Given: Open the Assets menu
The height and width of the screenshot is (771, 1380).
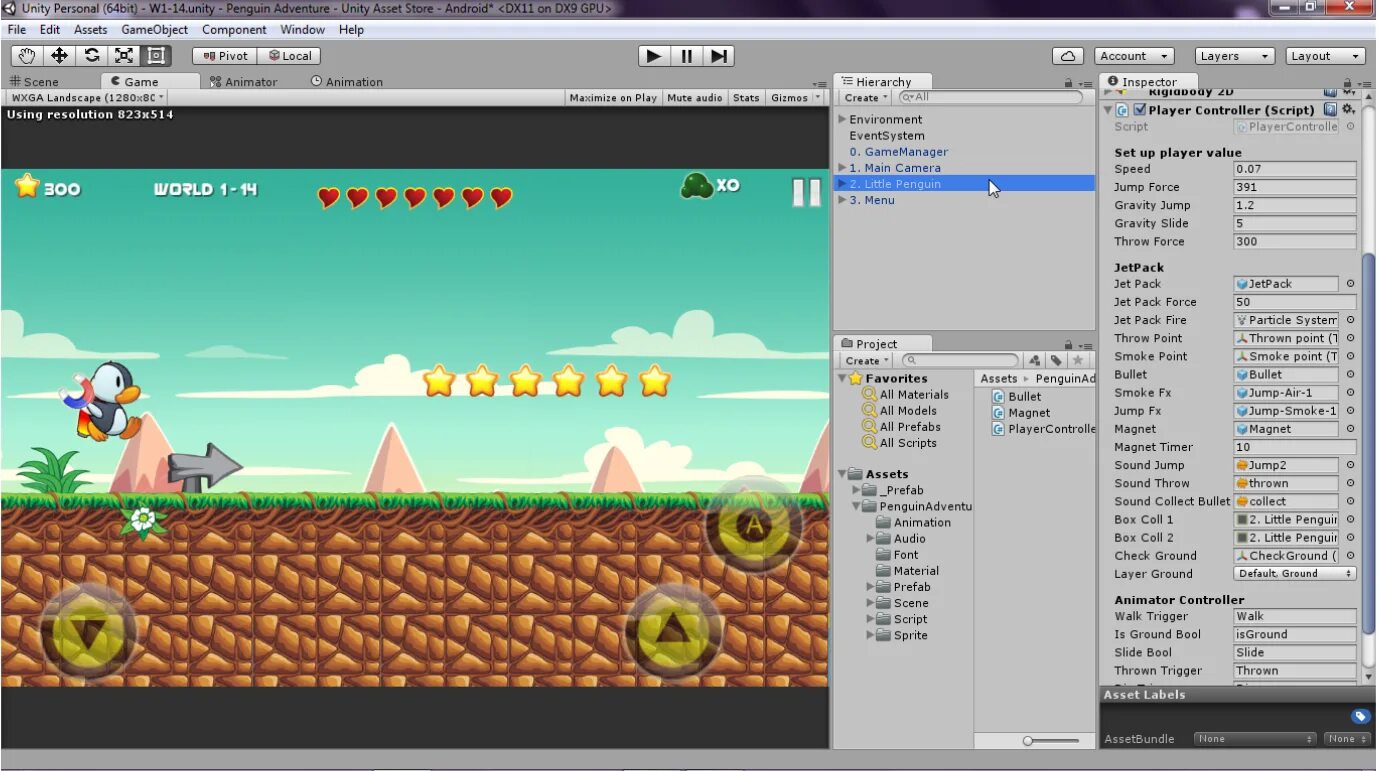Looking at the screenshot, I should pyautogui.click(x=90, y=30).
